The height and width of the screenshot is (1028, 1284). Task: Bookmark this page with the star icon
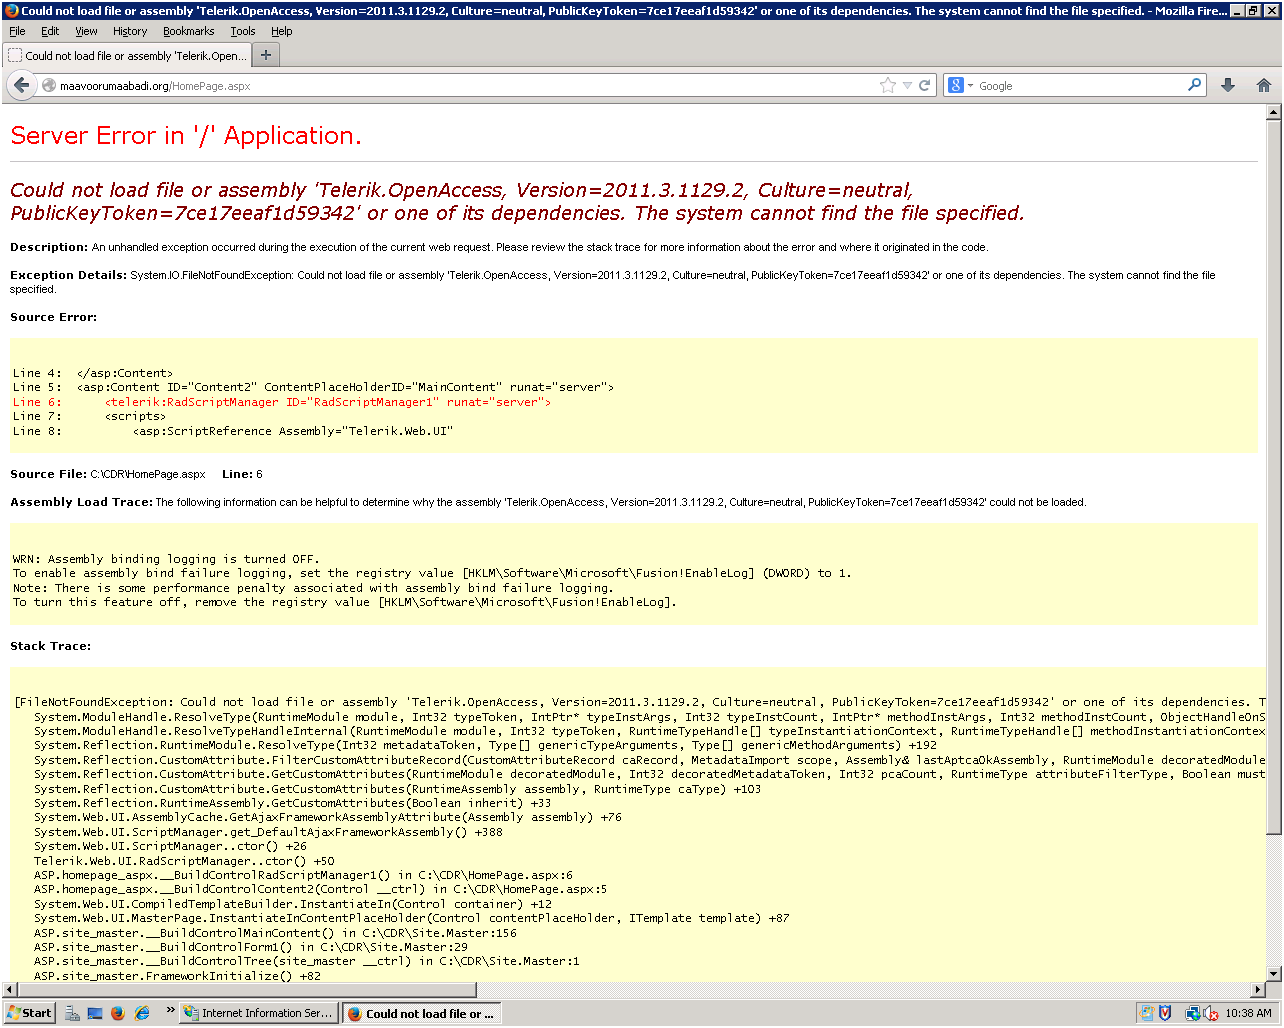887,86
